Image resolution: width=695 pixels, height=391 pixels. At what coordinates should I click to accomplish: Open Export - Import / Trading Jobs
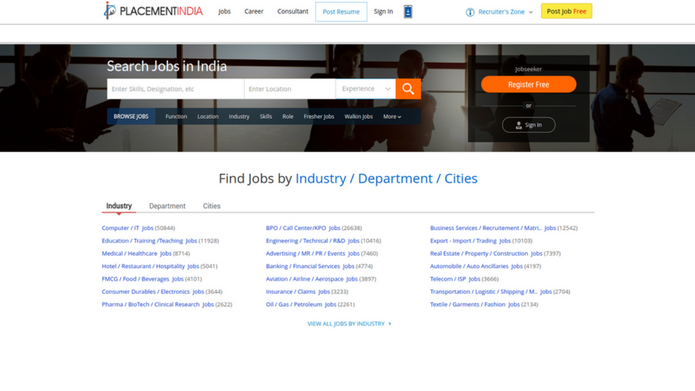(470, 241)
